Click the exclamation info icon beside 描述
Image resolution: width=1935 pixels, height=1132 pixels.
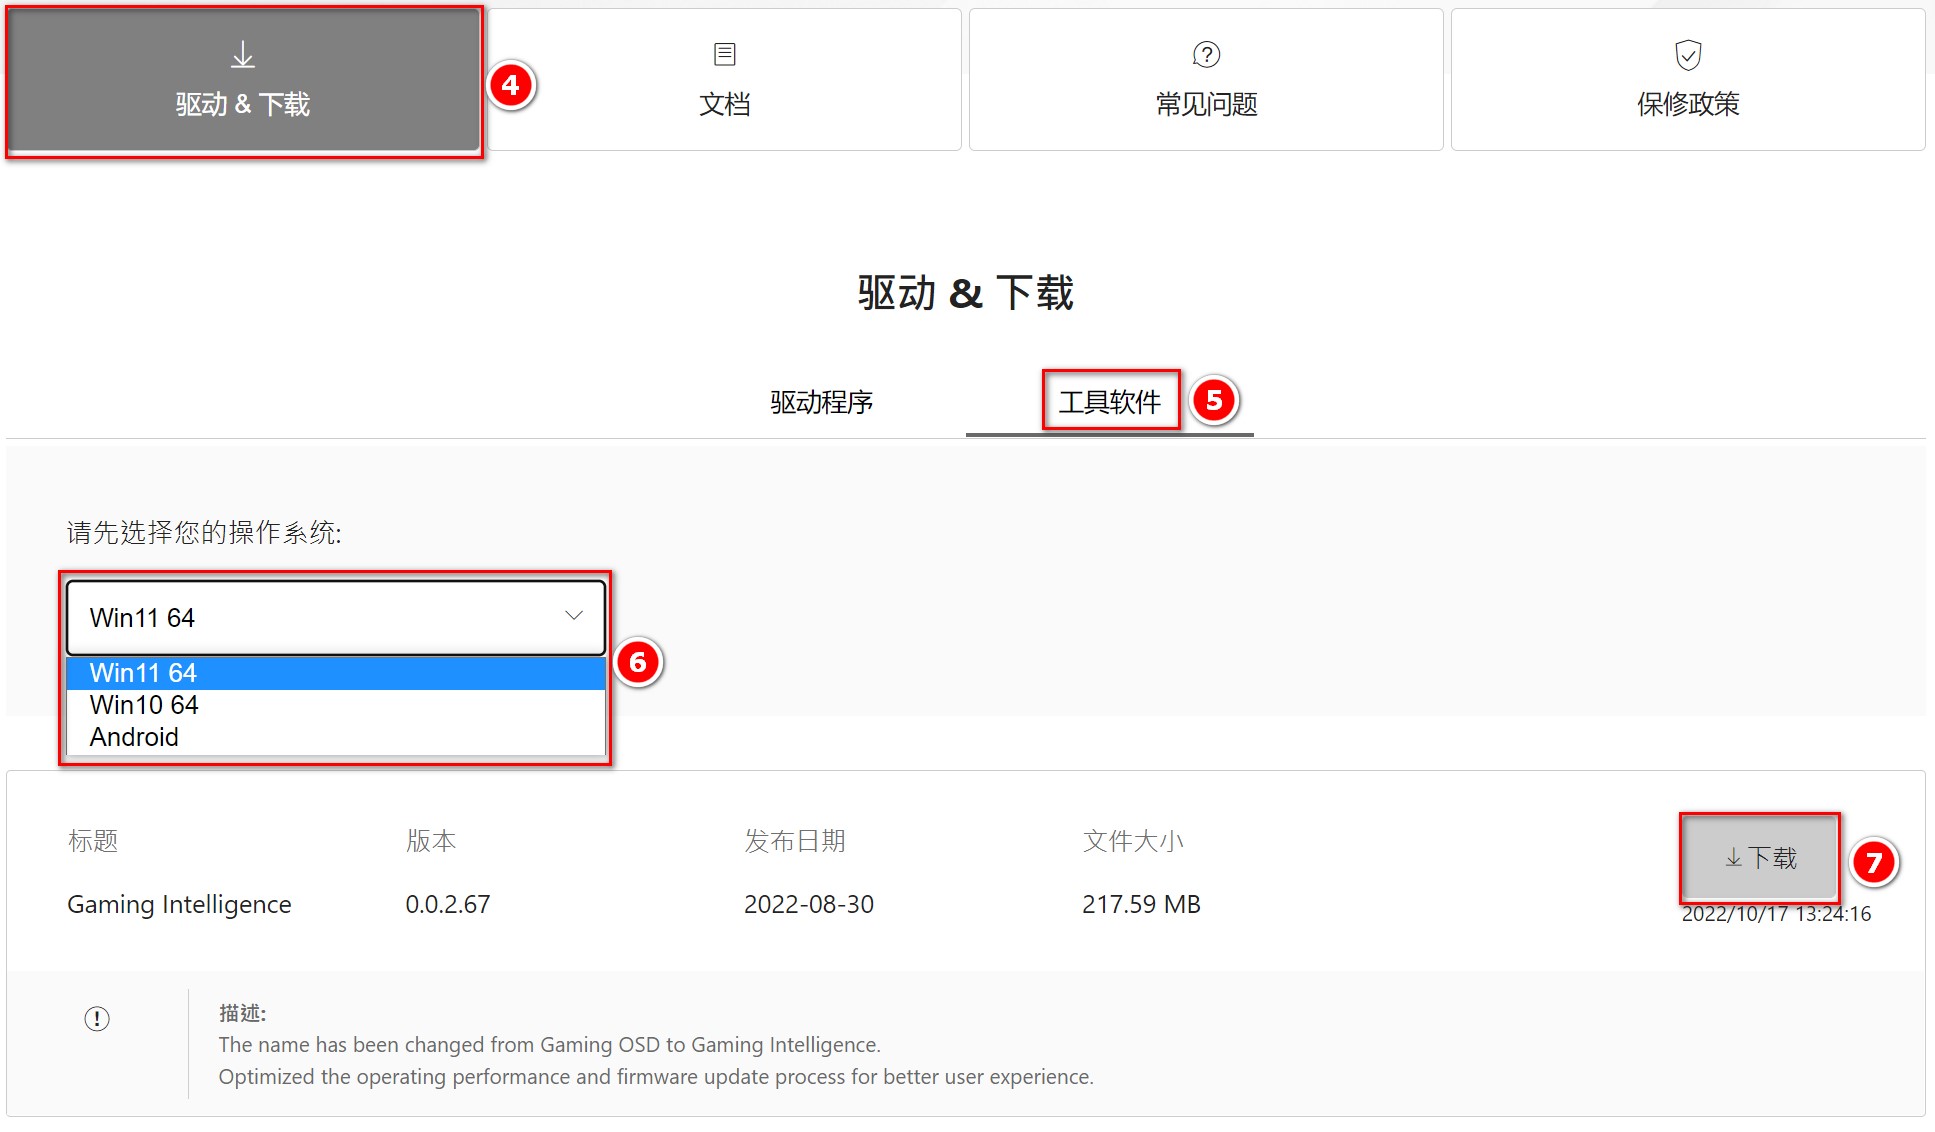pyautogui.click(x=97, y=1019)
